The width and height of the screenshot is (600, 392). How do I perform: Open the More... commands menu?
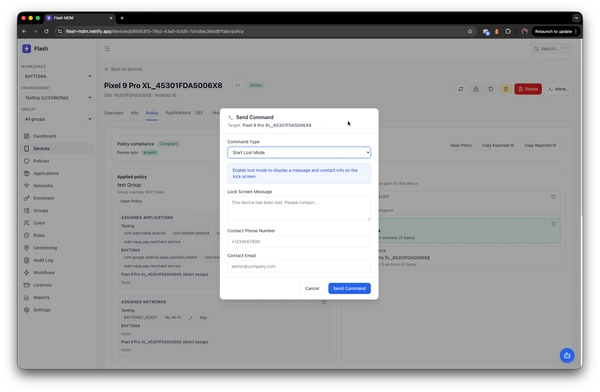point(559,89)
